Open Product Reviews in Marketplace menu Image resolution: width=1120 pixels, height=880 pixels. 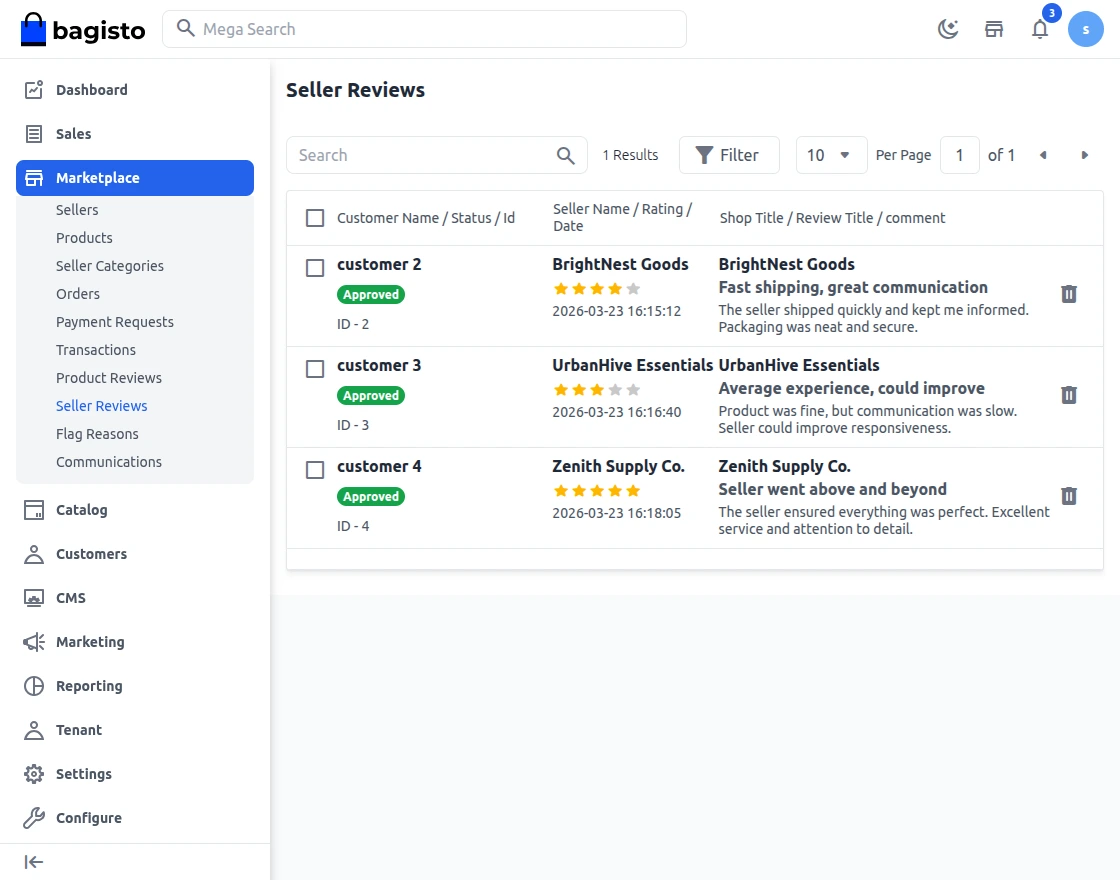[x=109, y=378]
